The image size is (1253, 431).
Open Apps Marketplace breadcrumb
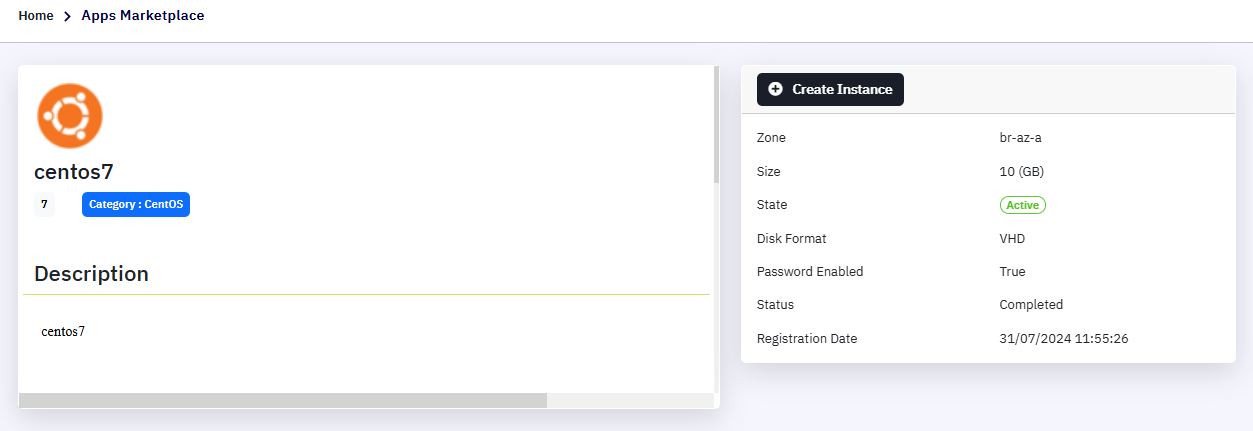(x=143, y=16)
